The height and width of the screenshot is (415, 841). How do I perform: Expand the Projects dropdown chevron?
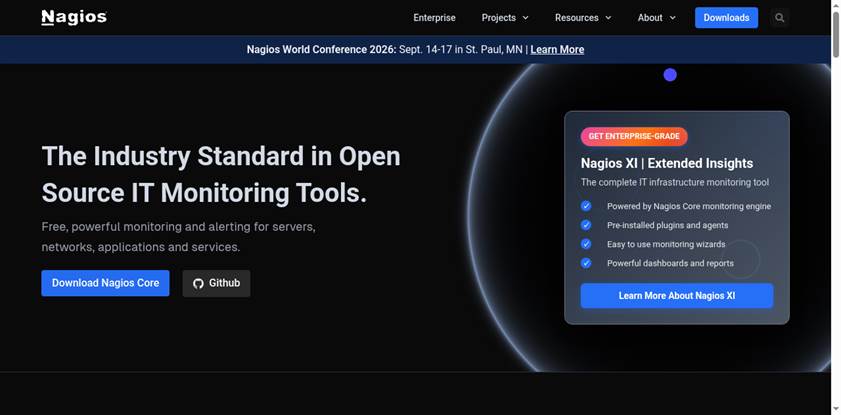pyautogui.click(x=526, y=18)
